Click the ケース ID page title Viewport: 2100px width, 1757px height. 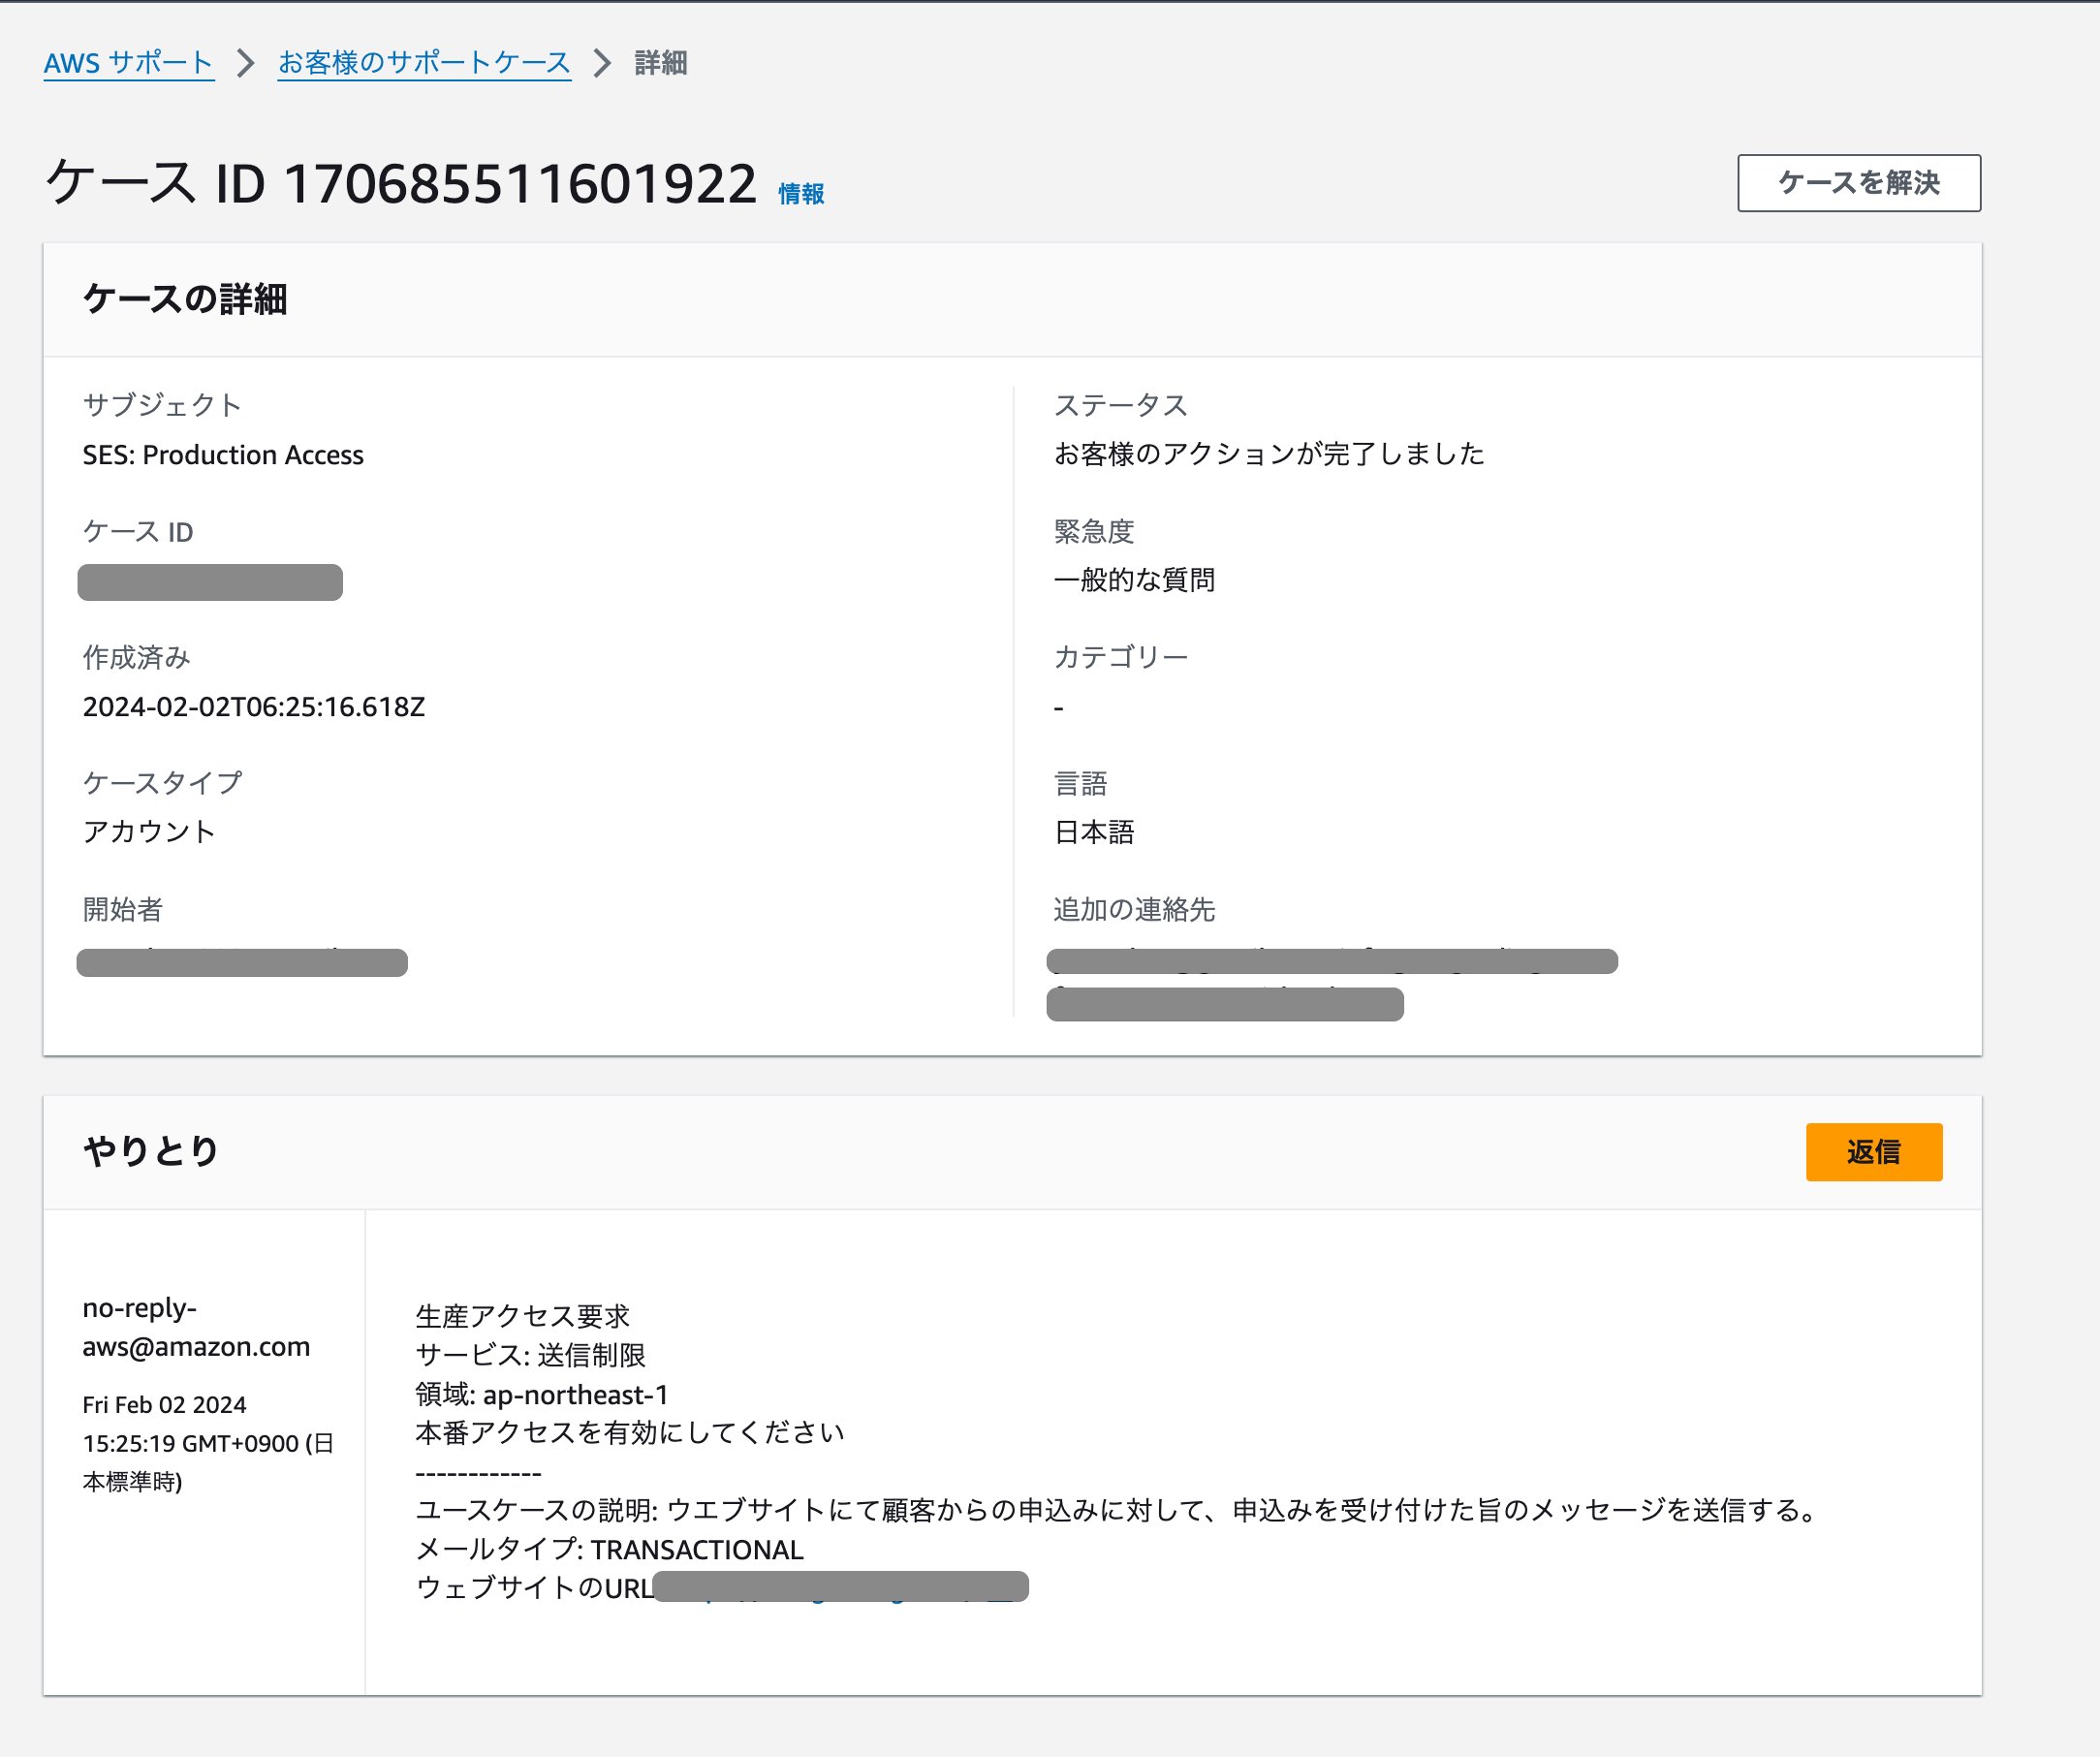pos(401,184)
